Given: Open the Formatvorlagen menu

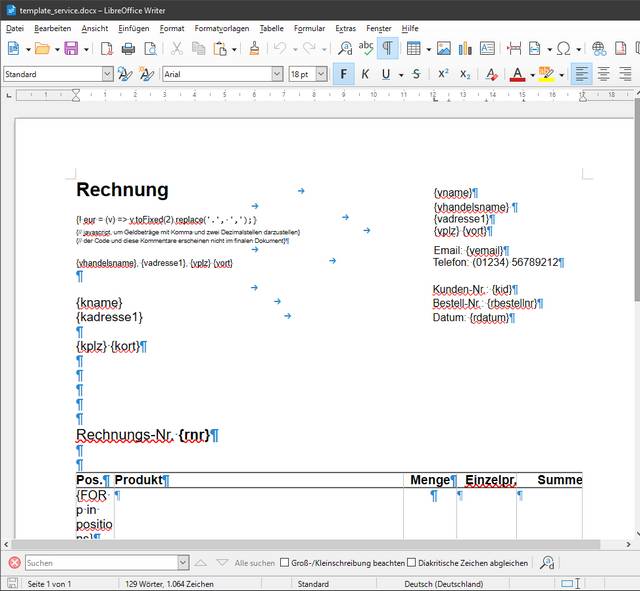Looking at the screenshot, I should tap(222, 28).
